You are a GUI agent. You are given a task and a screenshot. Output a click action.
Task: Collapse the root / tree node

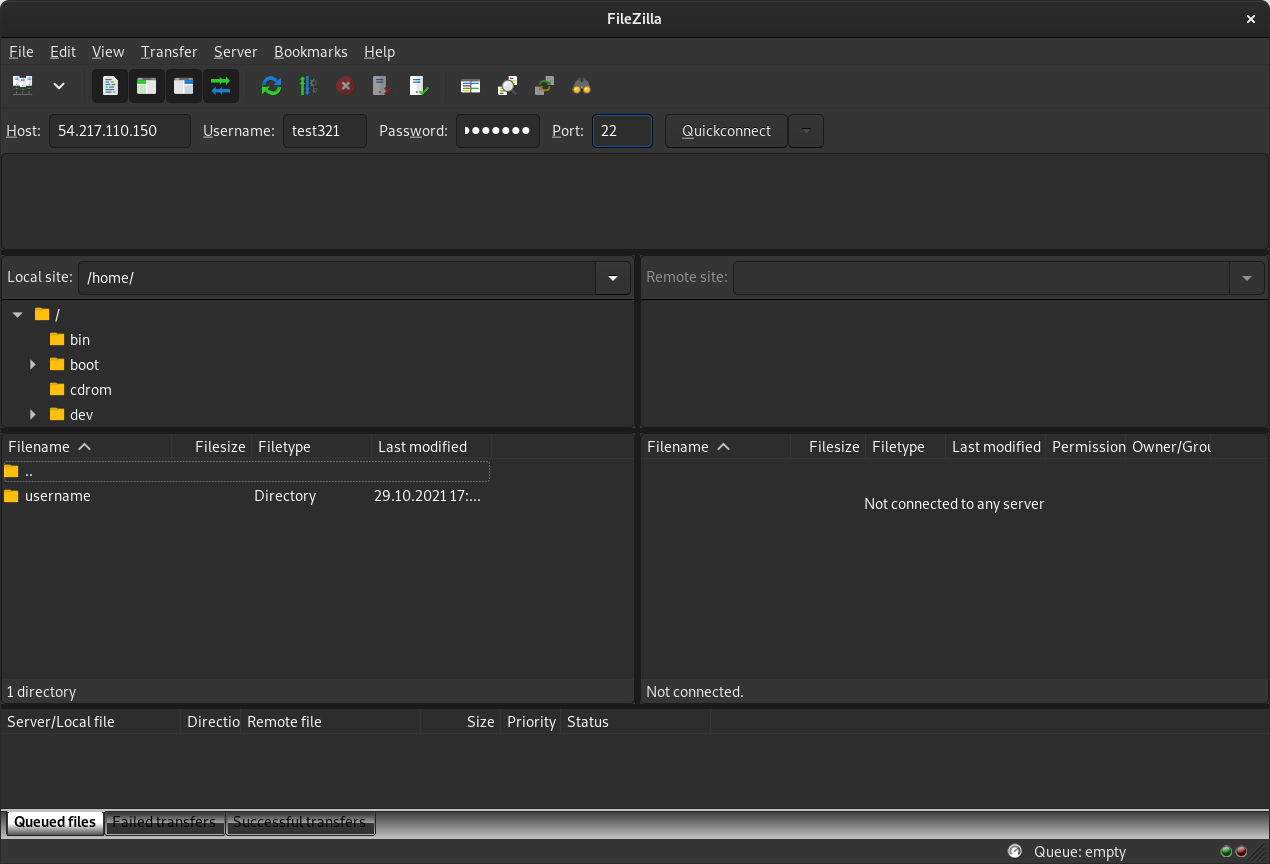(x=18, y=315)
